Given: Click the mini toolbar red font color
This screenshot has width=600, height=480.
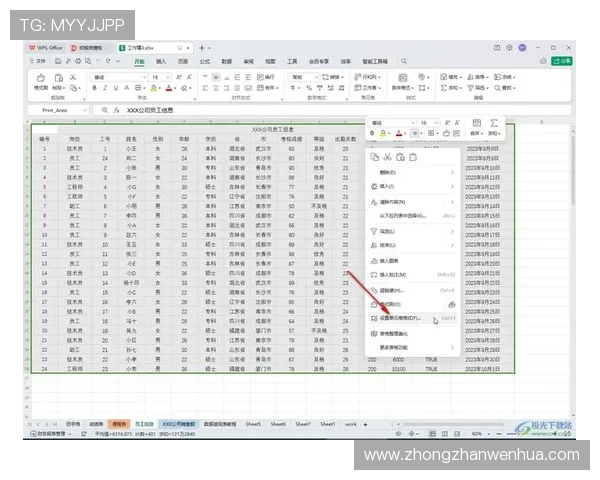Looking at the screenshot, I should [x=399, y=133].
